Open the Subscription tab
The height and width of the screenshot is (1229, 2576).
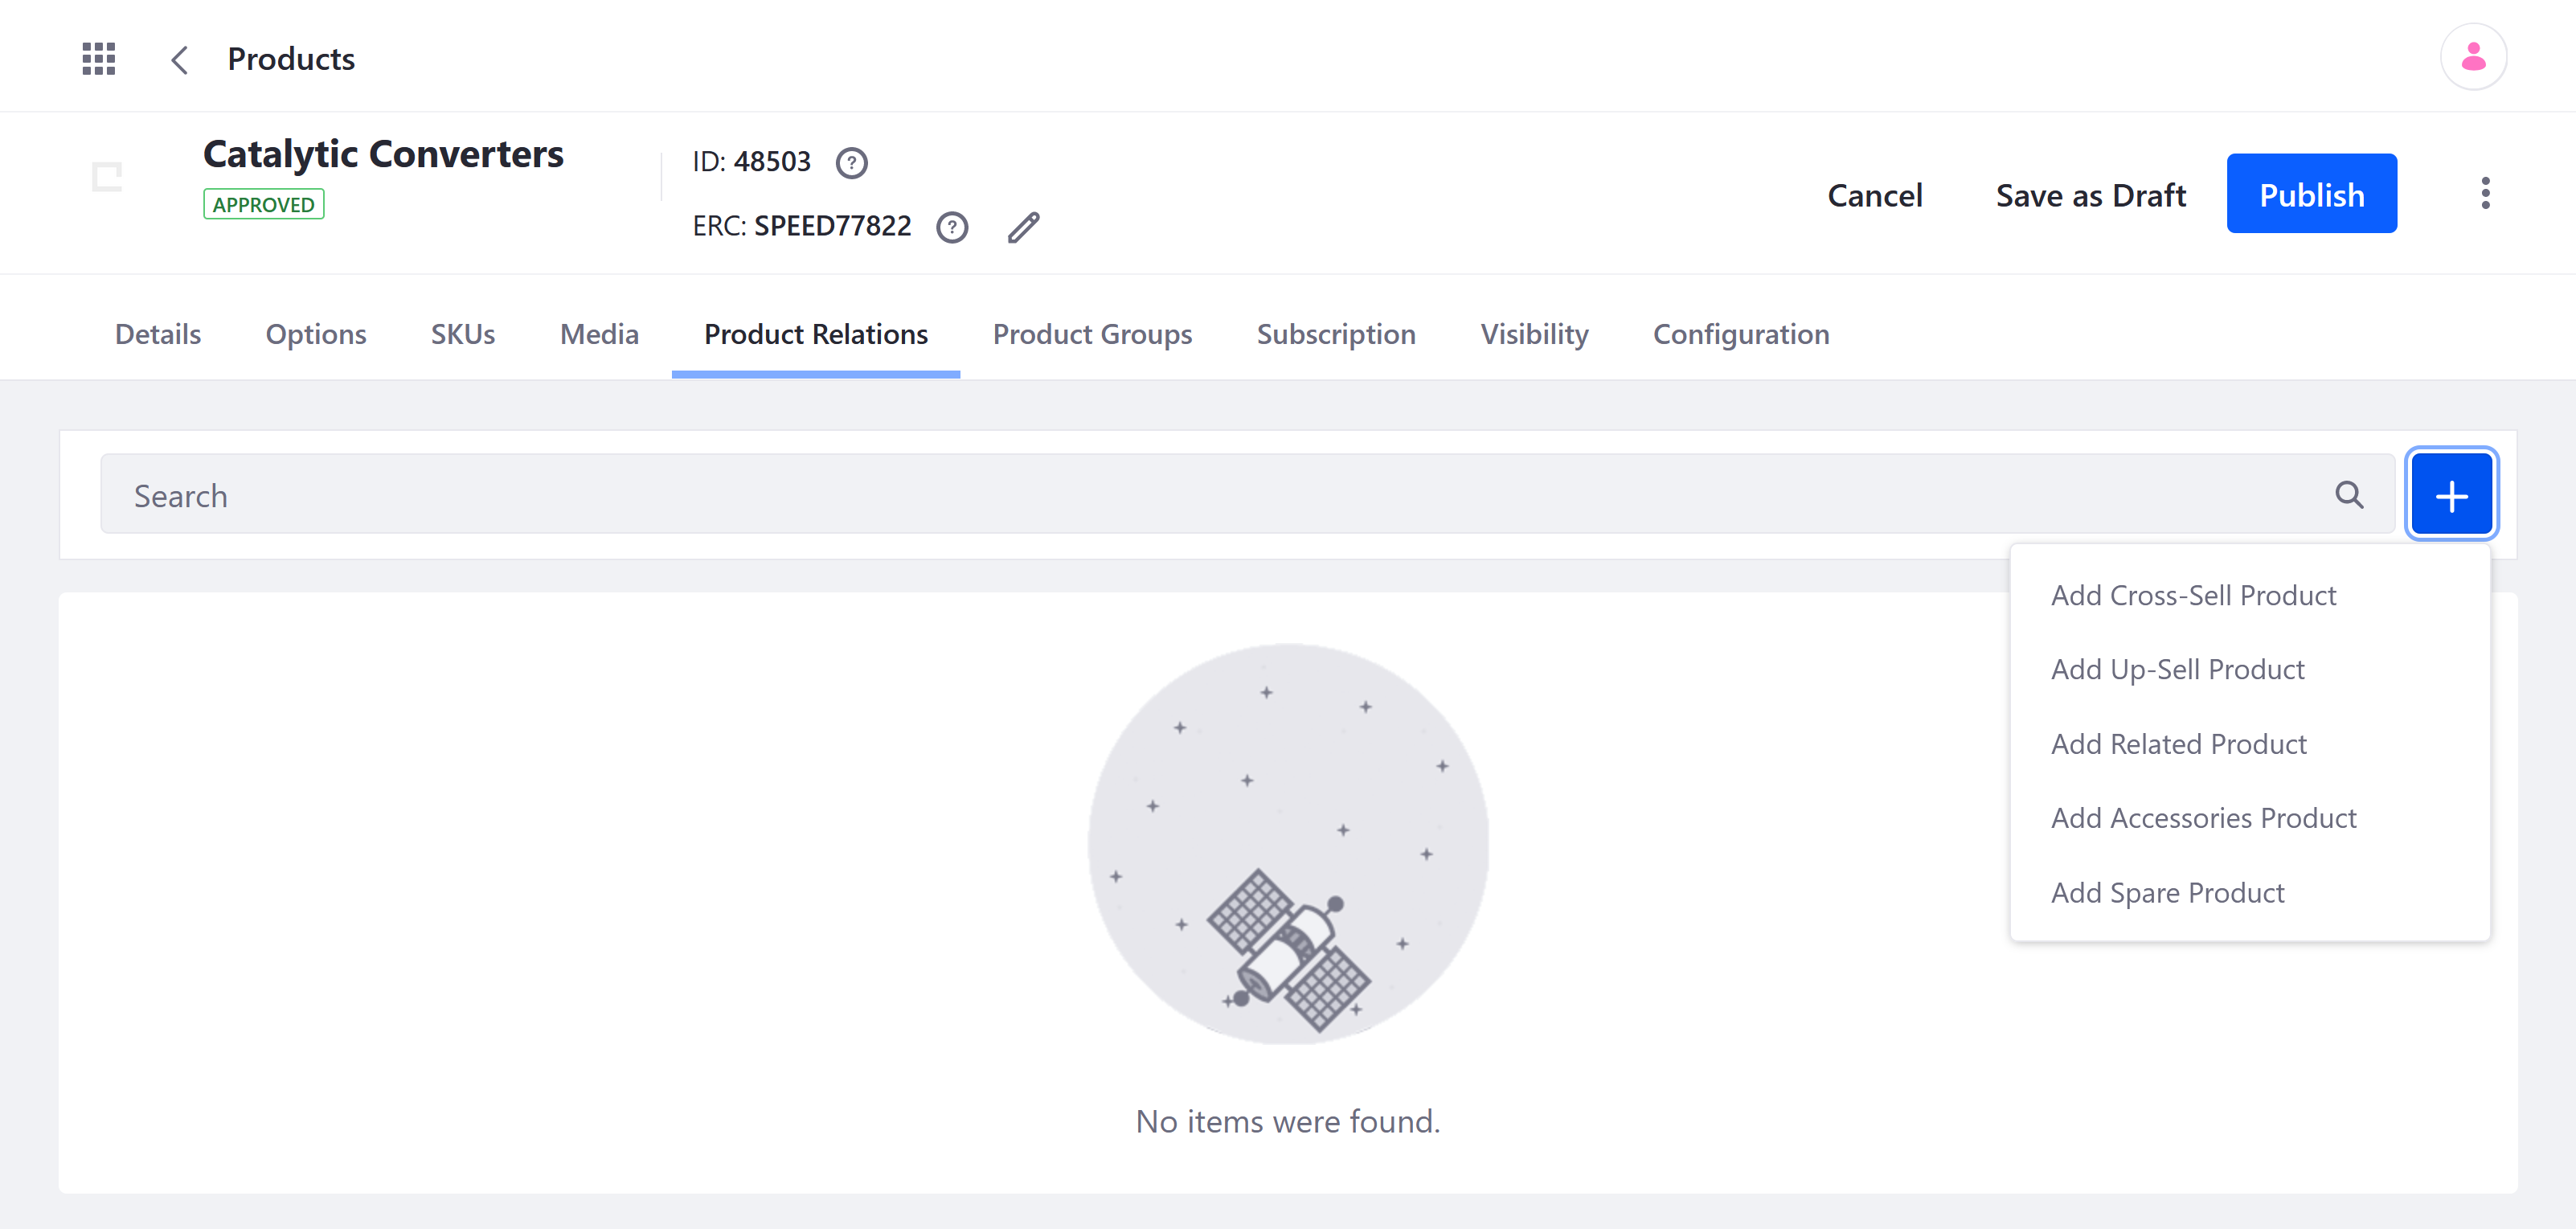click(1334, 334)
